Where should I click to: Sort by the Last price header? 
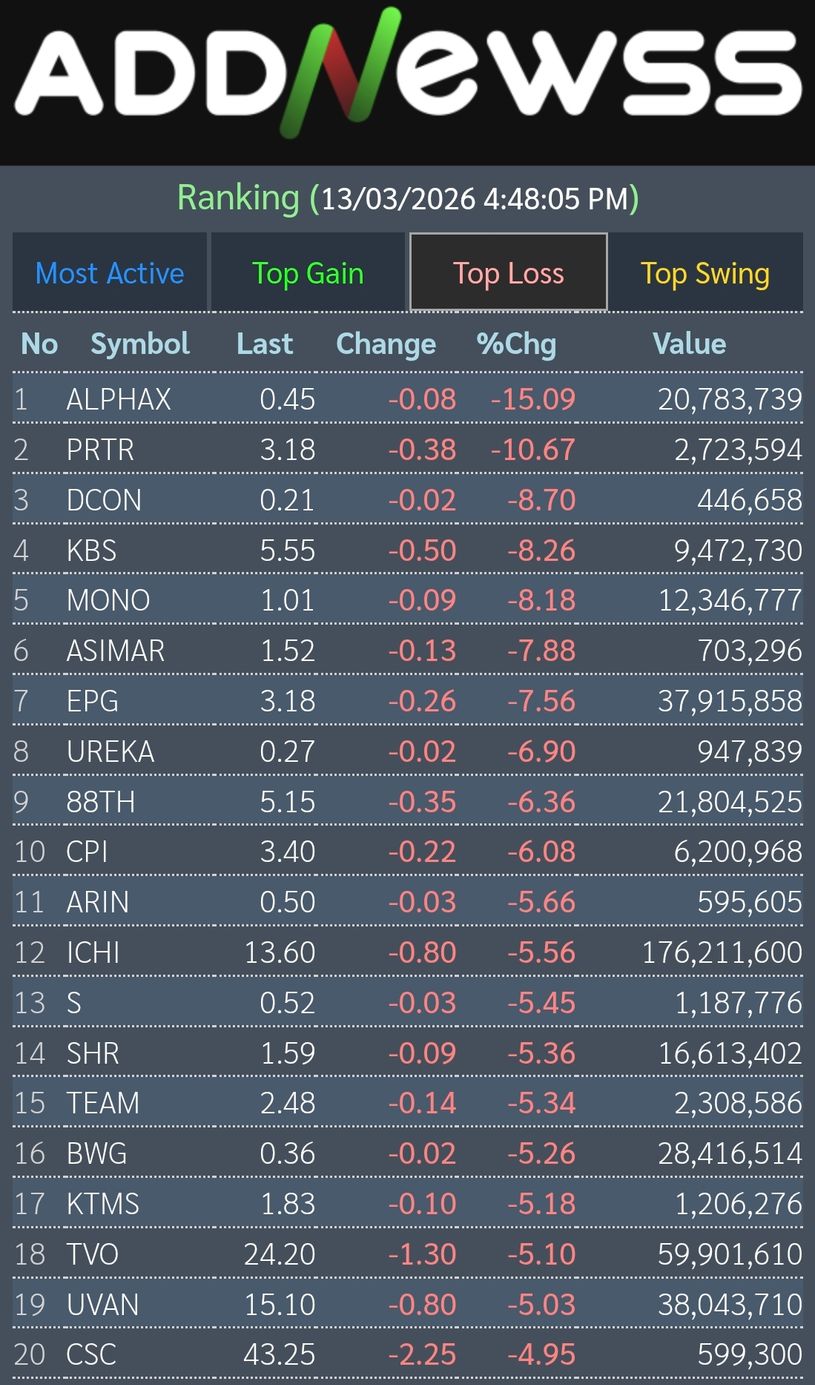pyautogui.click(x=265, y=344)
